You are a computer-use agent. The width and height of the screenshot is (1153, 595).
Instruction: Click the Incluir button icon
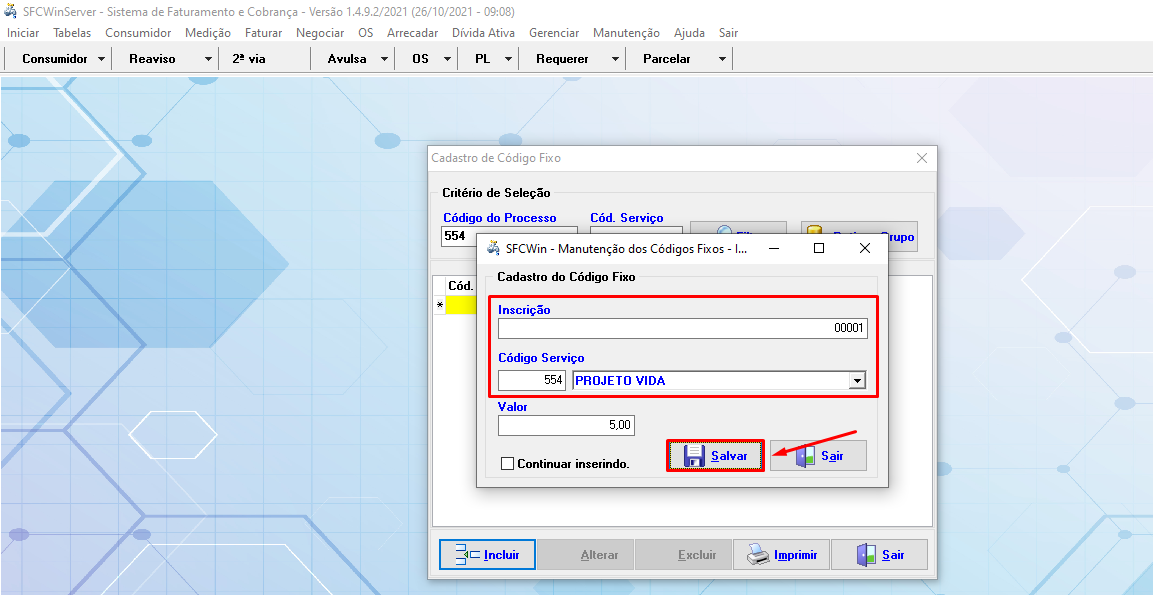pyautogui.click(x=467, y=555)
